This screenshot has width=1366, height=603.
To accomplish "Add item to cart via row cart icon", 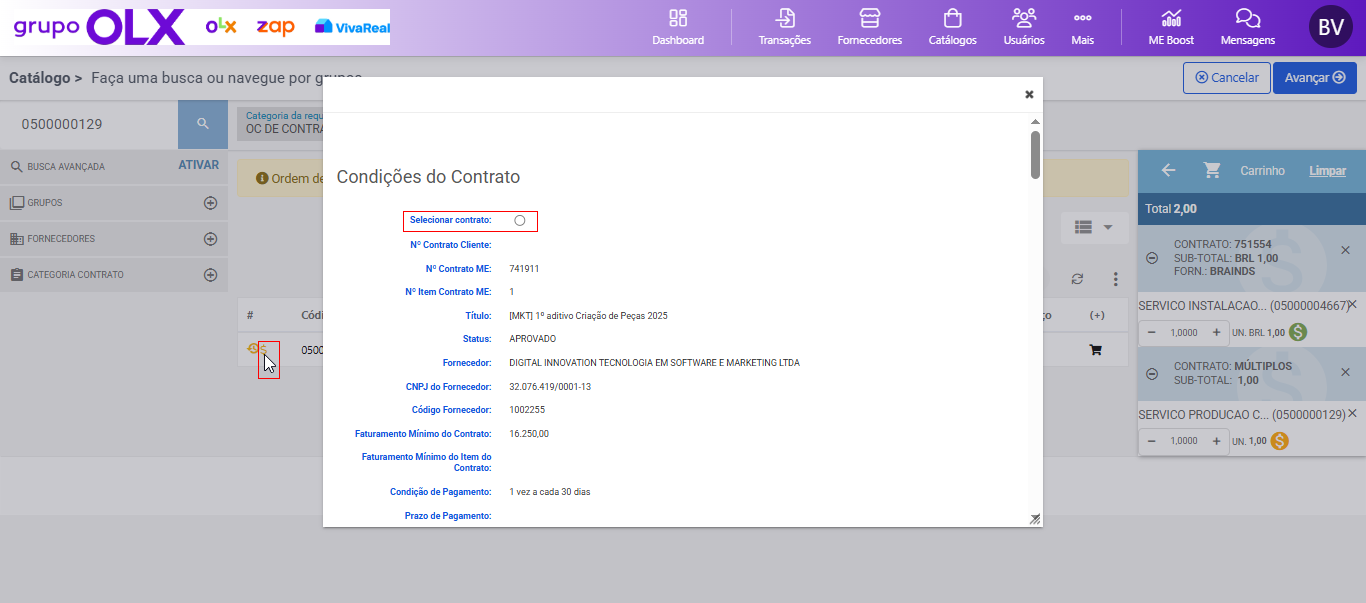I will [1095, 351].
